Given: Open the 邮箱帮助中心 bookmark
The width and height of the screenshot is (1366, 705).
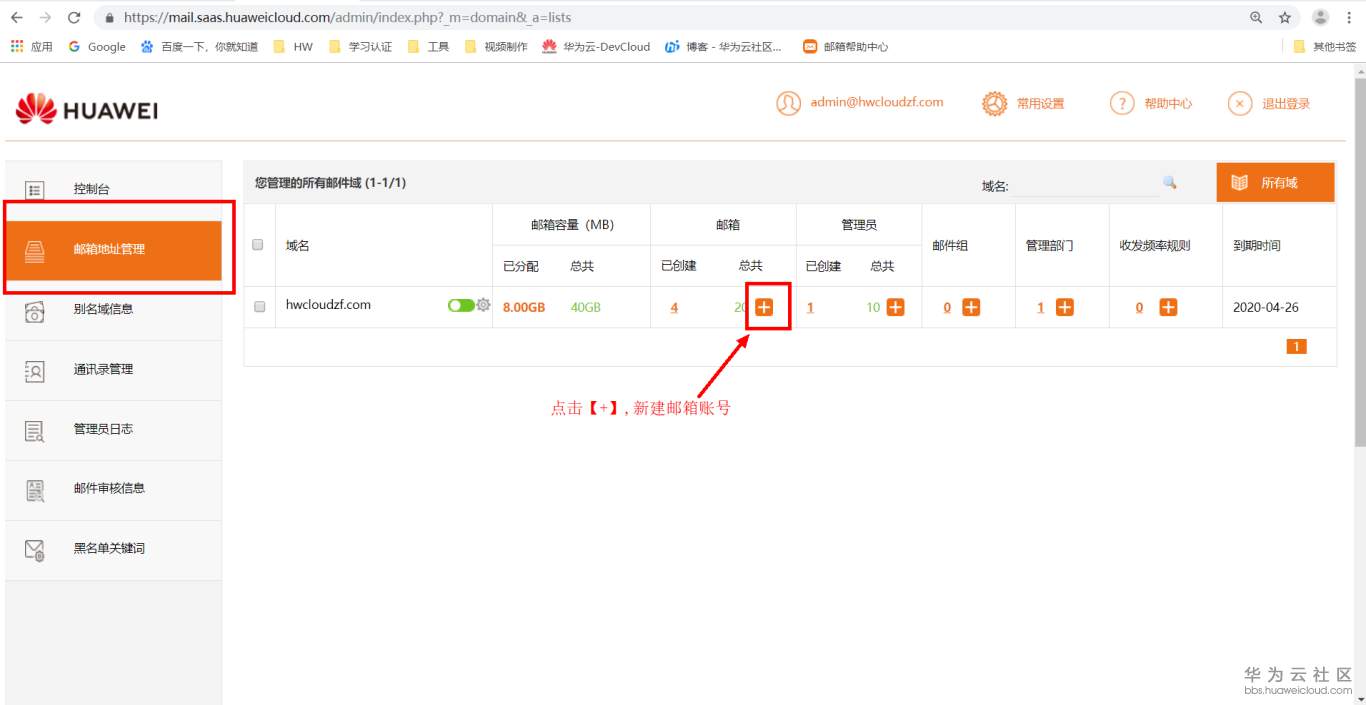Looking at the screenshot, I should (x=846, y=46).
